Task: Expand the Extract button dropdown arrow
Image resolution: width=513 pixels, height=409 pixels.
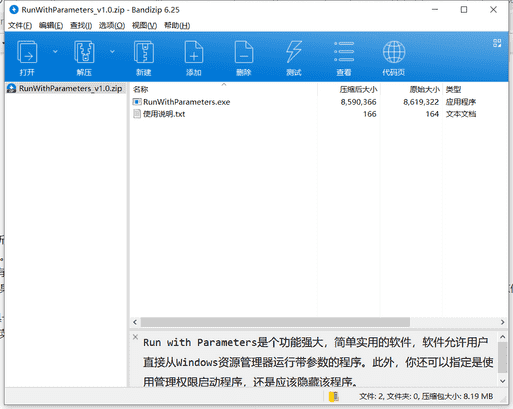Action: [112, 52]
